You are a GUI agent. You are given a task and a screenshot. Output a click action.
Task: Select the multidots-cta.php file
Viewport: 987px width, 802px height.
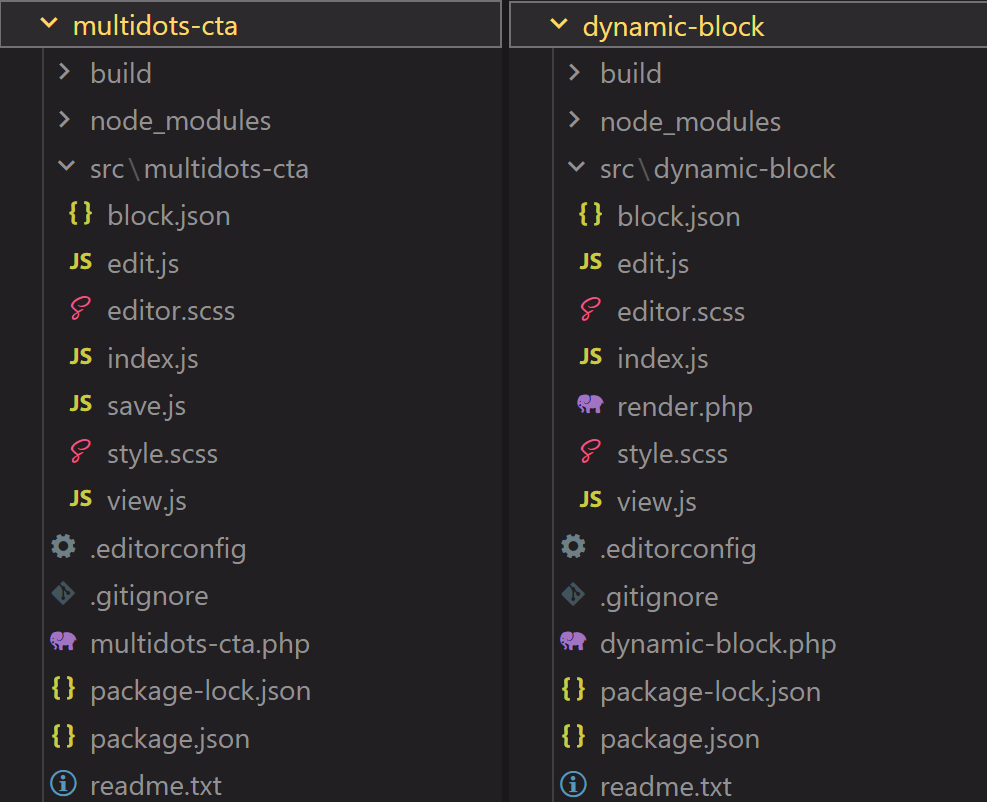pyautogui.click(x=198, y=643)
